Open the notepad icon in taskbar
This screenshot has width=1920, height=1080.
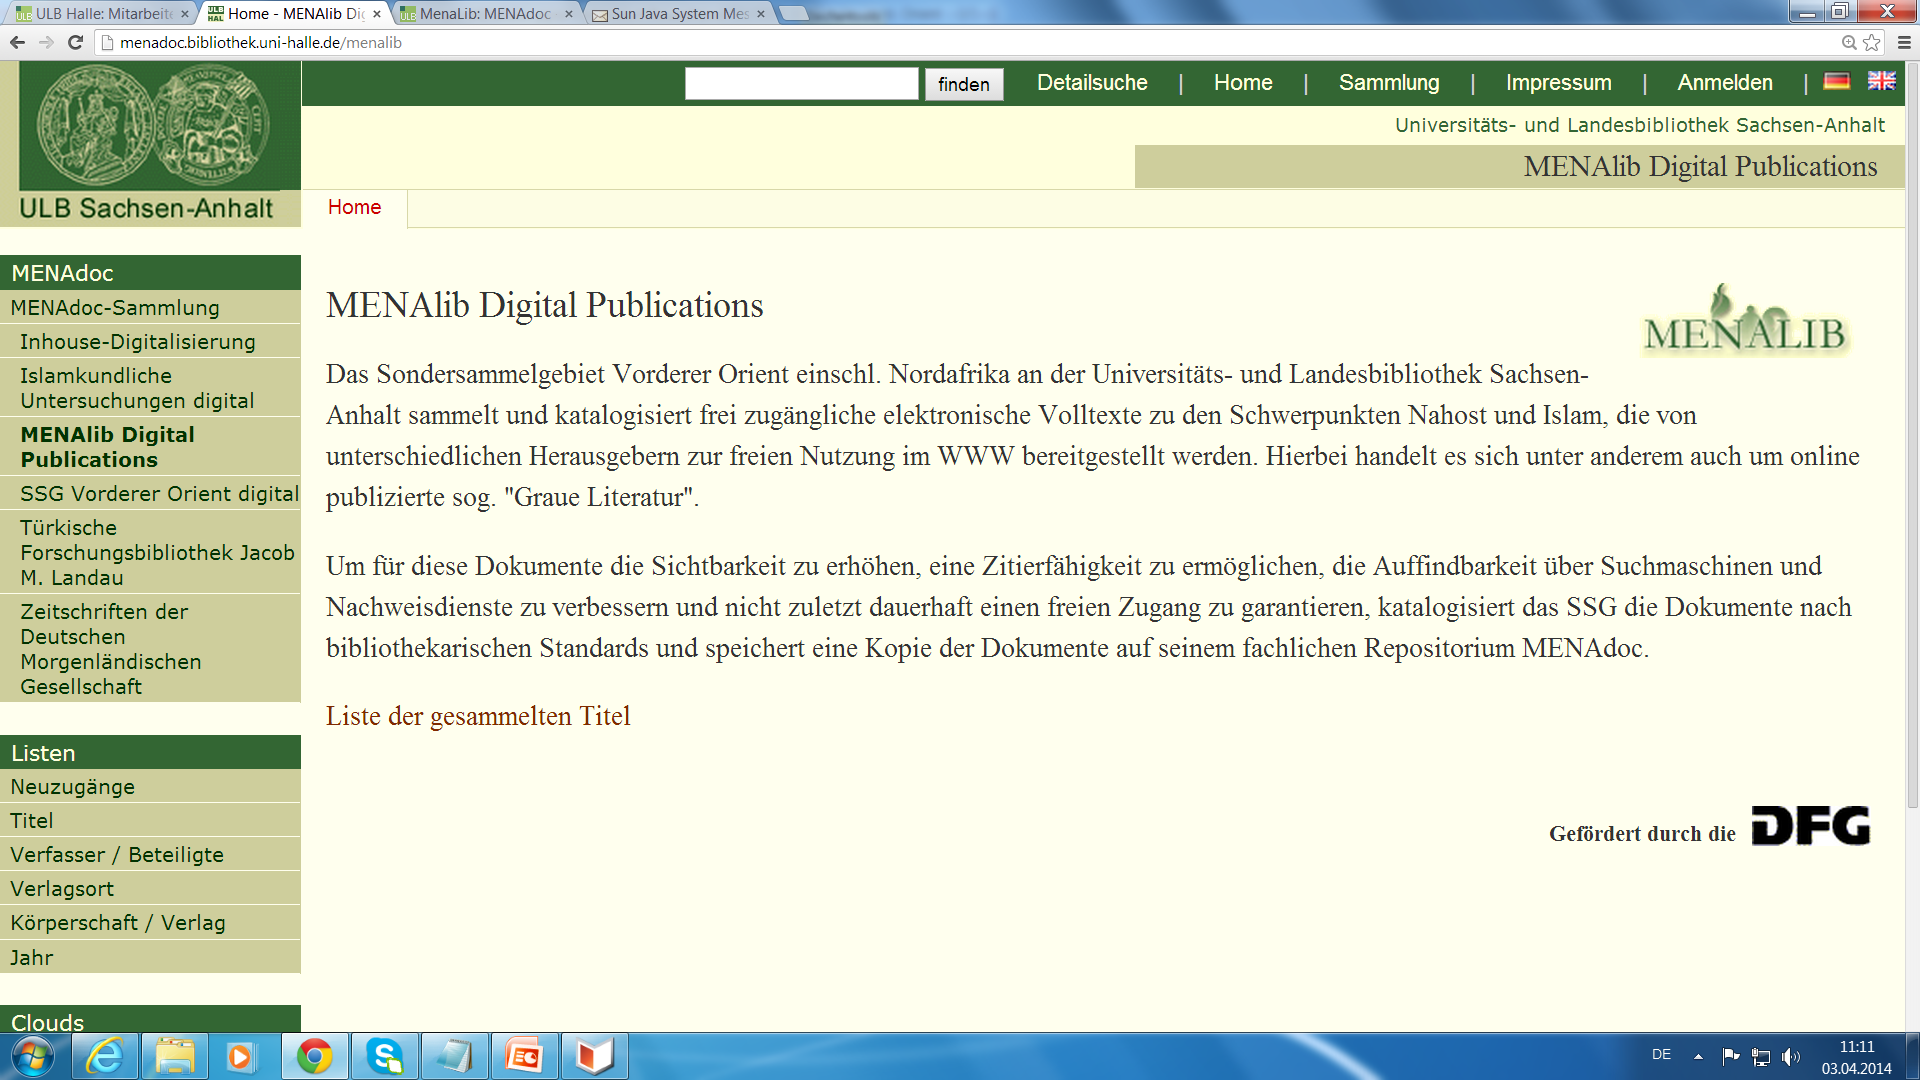[x=454, y=1056]
